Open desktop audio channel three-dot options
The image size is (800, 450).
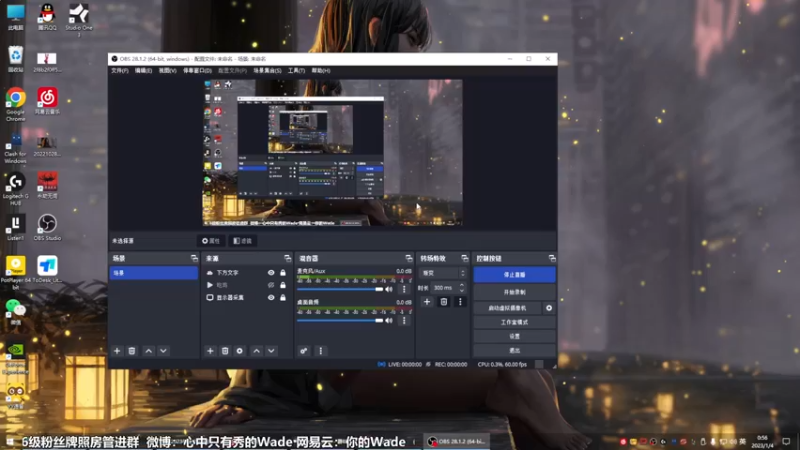pyautogui.click(x=404, y=320)
